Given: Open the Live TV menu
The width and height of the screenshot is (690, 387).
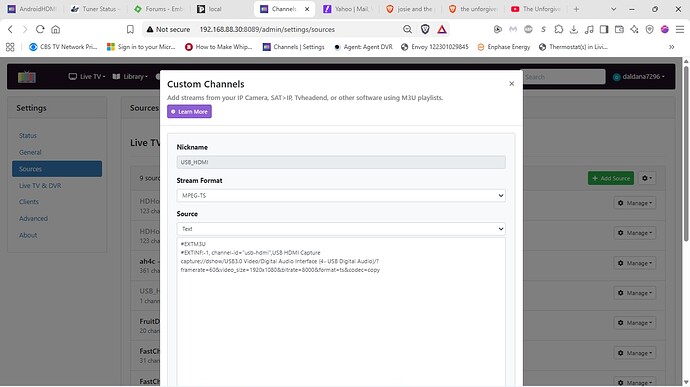Looking at the screenshot, I should (x=87, y=77).
